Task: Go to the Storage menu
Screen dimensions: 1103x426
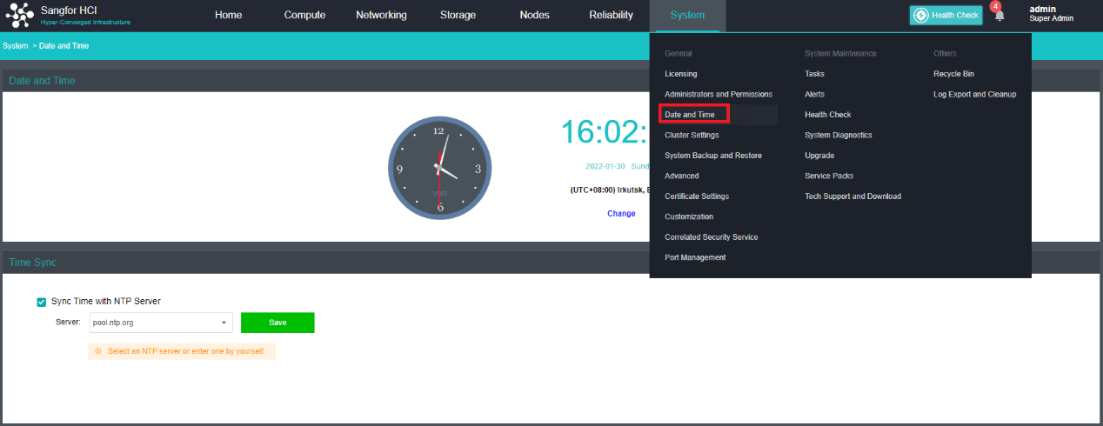Action: pyautogui.click(x=458, y=15)
